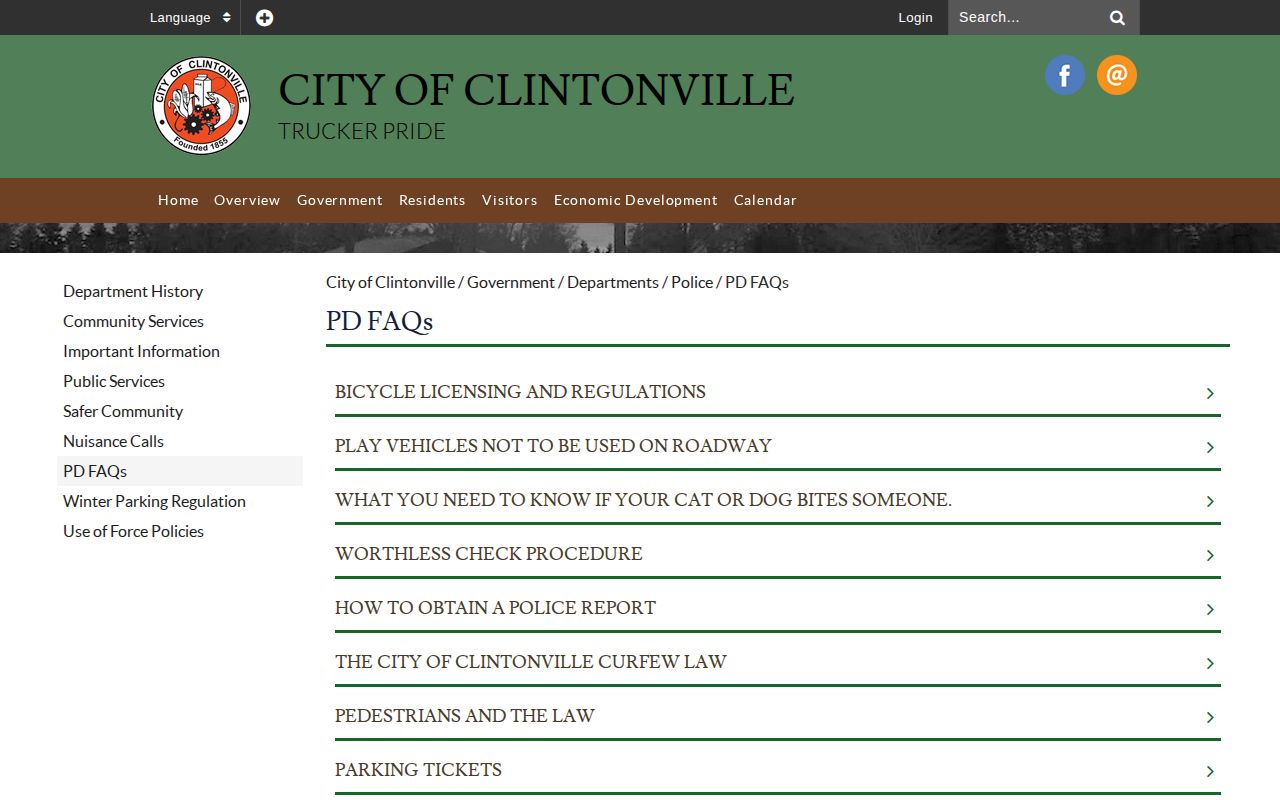The width and height of the screenshot is (1280, 800).
Task: Expand the cat or dog bites FAQ
Action: pyautogui.click(x=778, y=500)
